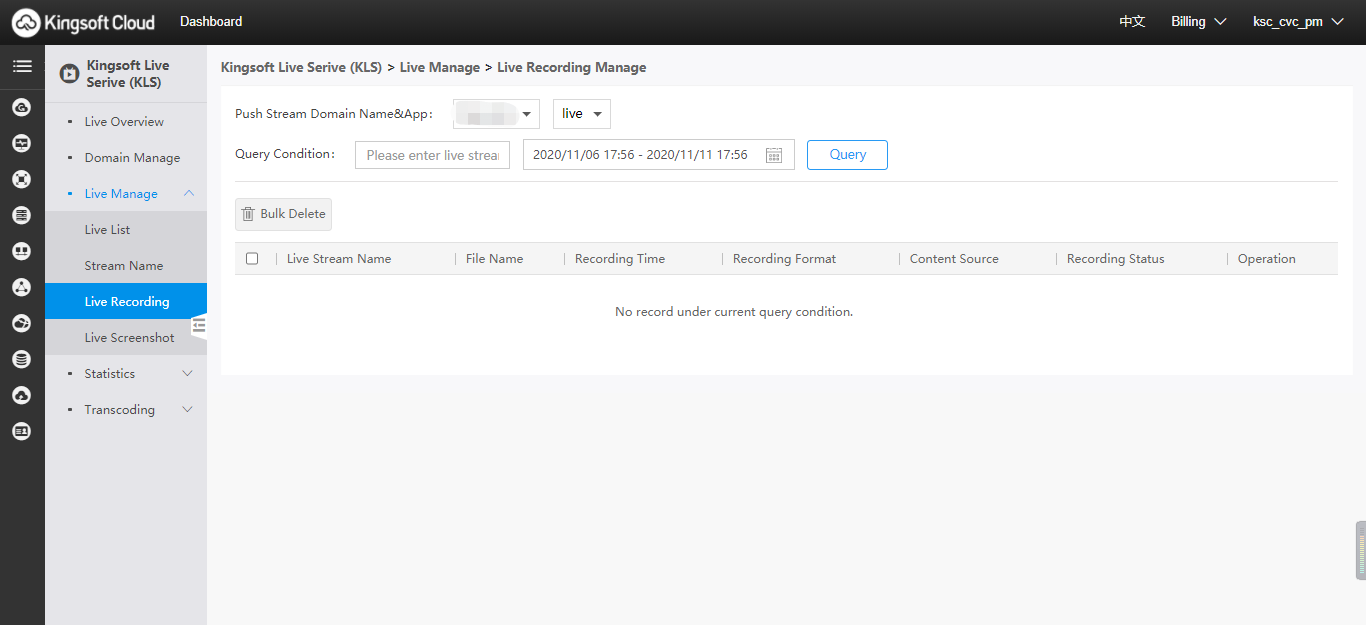Open the "live" app dropdown
Screen dimensions: 1366x625
point(582,114)
